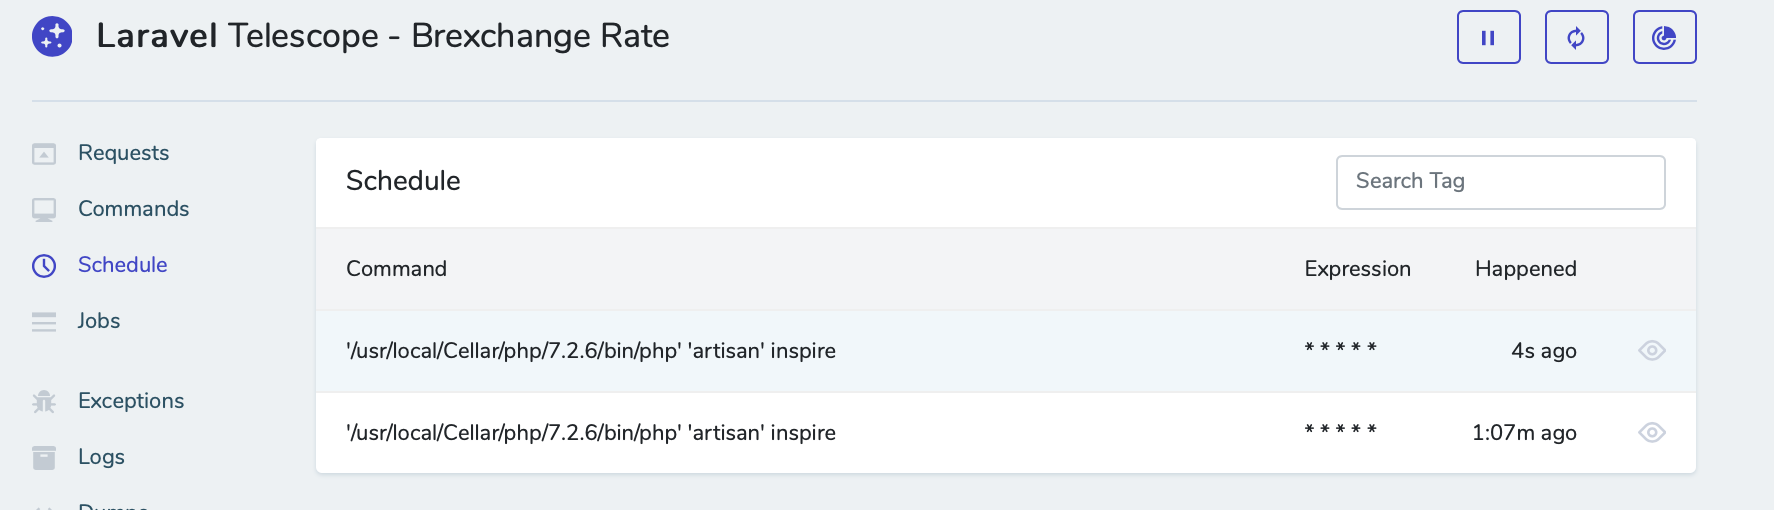View details of the 1:07m ago entry
This screenshot has width=1774, height=510.
[x=1651, y=433]
